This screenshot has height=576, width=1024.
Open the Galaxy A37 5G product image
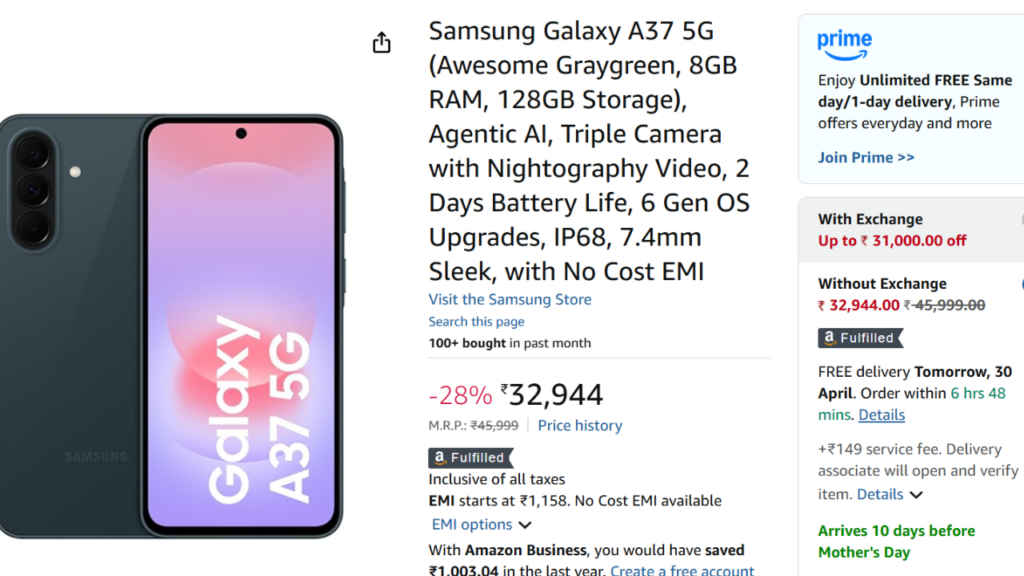tap(171, 326)
